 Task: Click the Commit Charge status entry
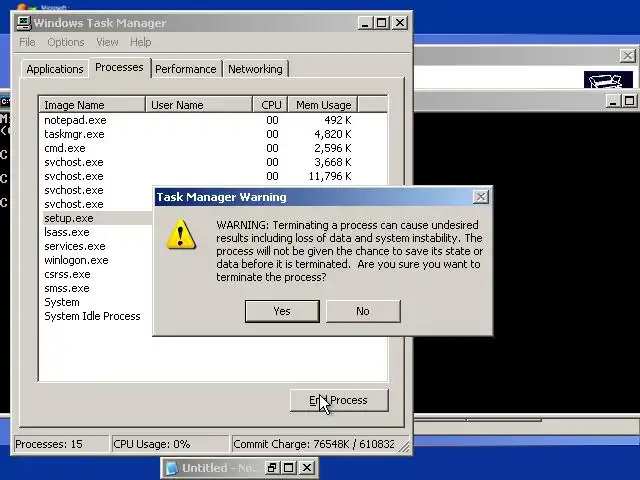pos(313,444)
